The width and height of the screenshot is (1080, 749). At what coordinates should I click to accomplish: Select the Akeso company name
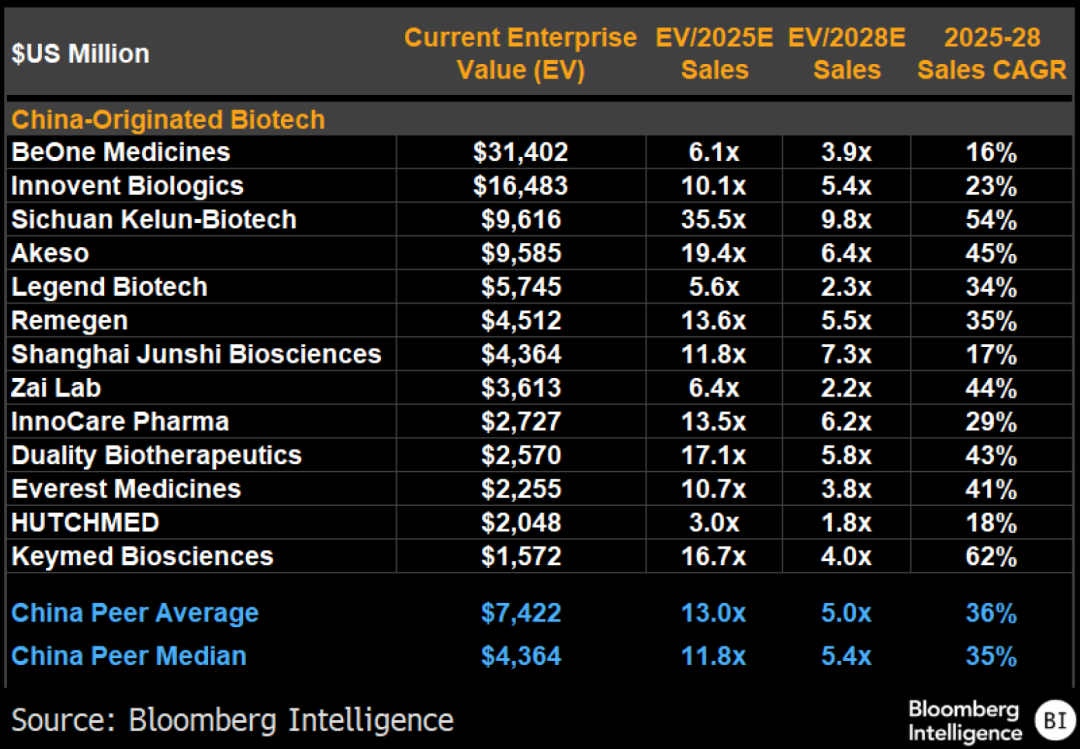pyautogui.click(x=50, y=254)
